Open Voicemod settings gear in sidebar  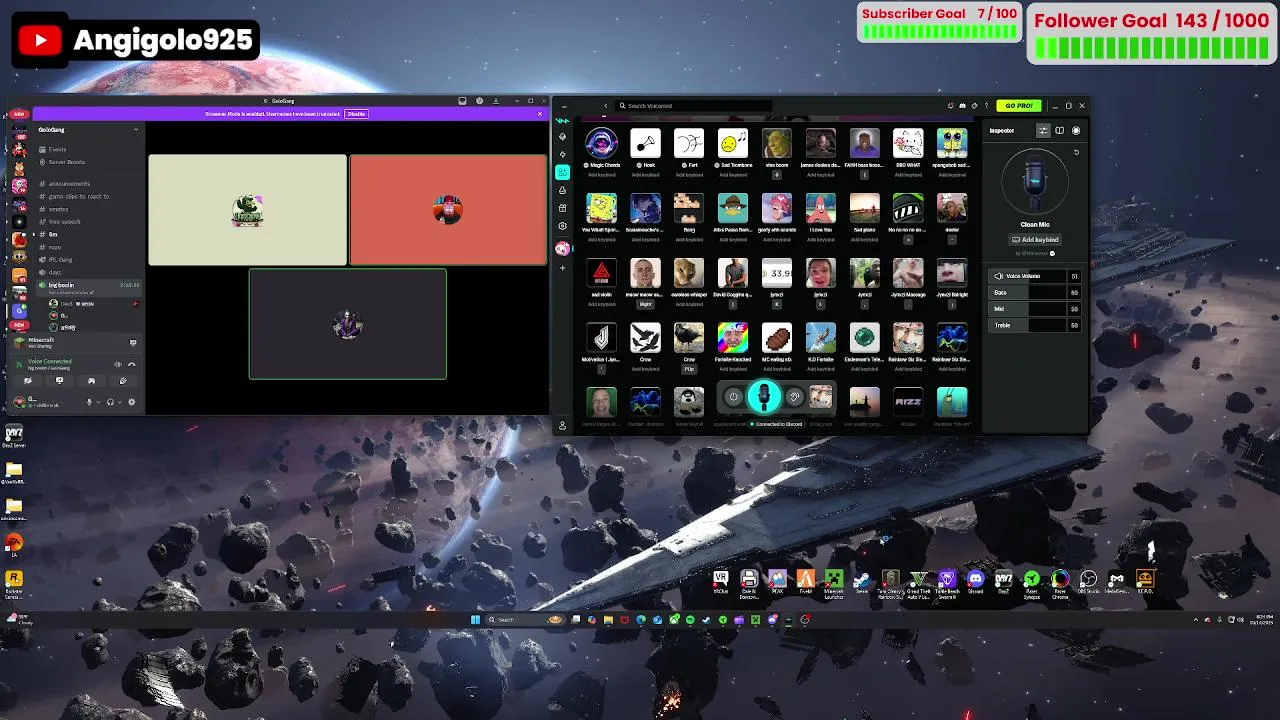563,226
